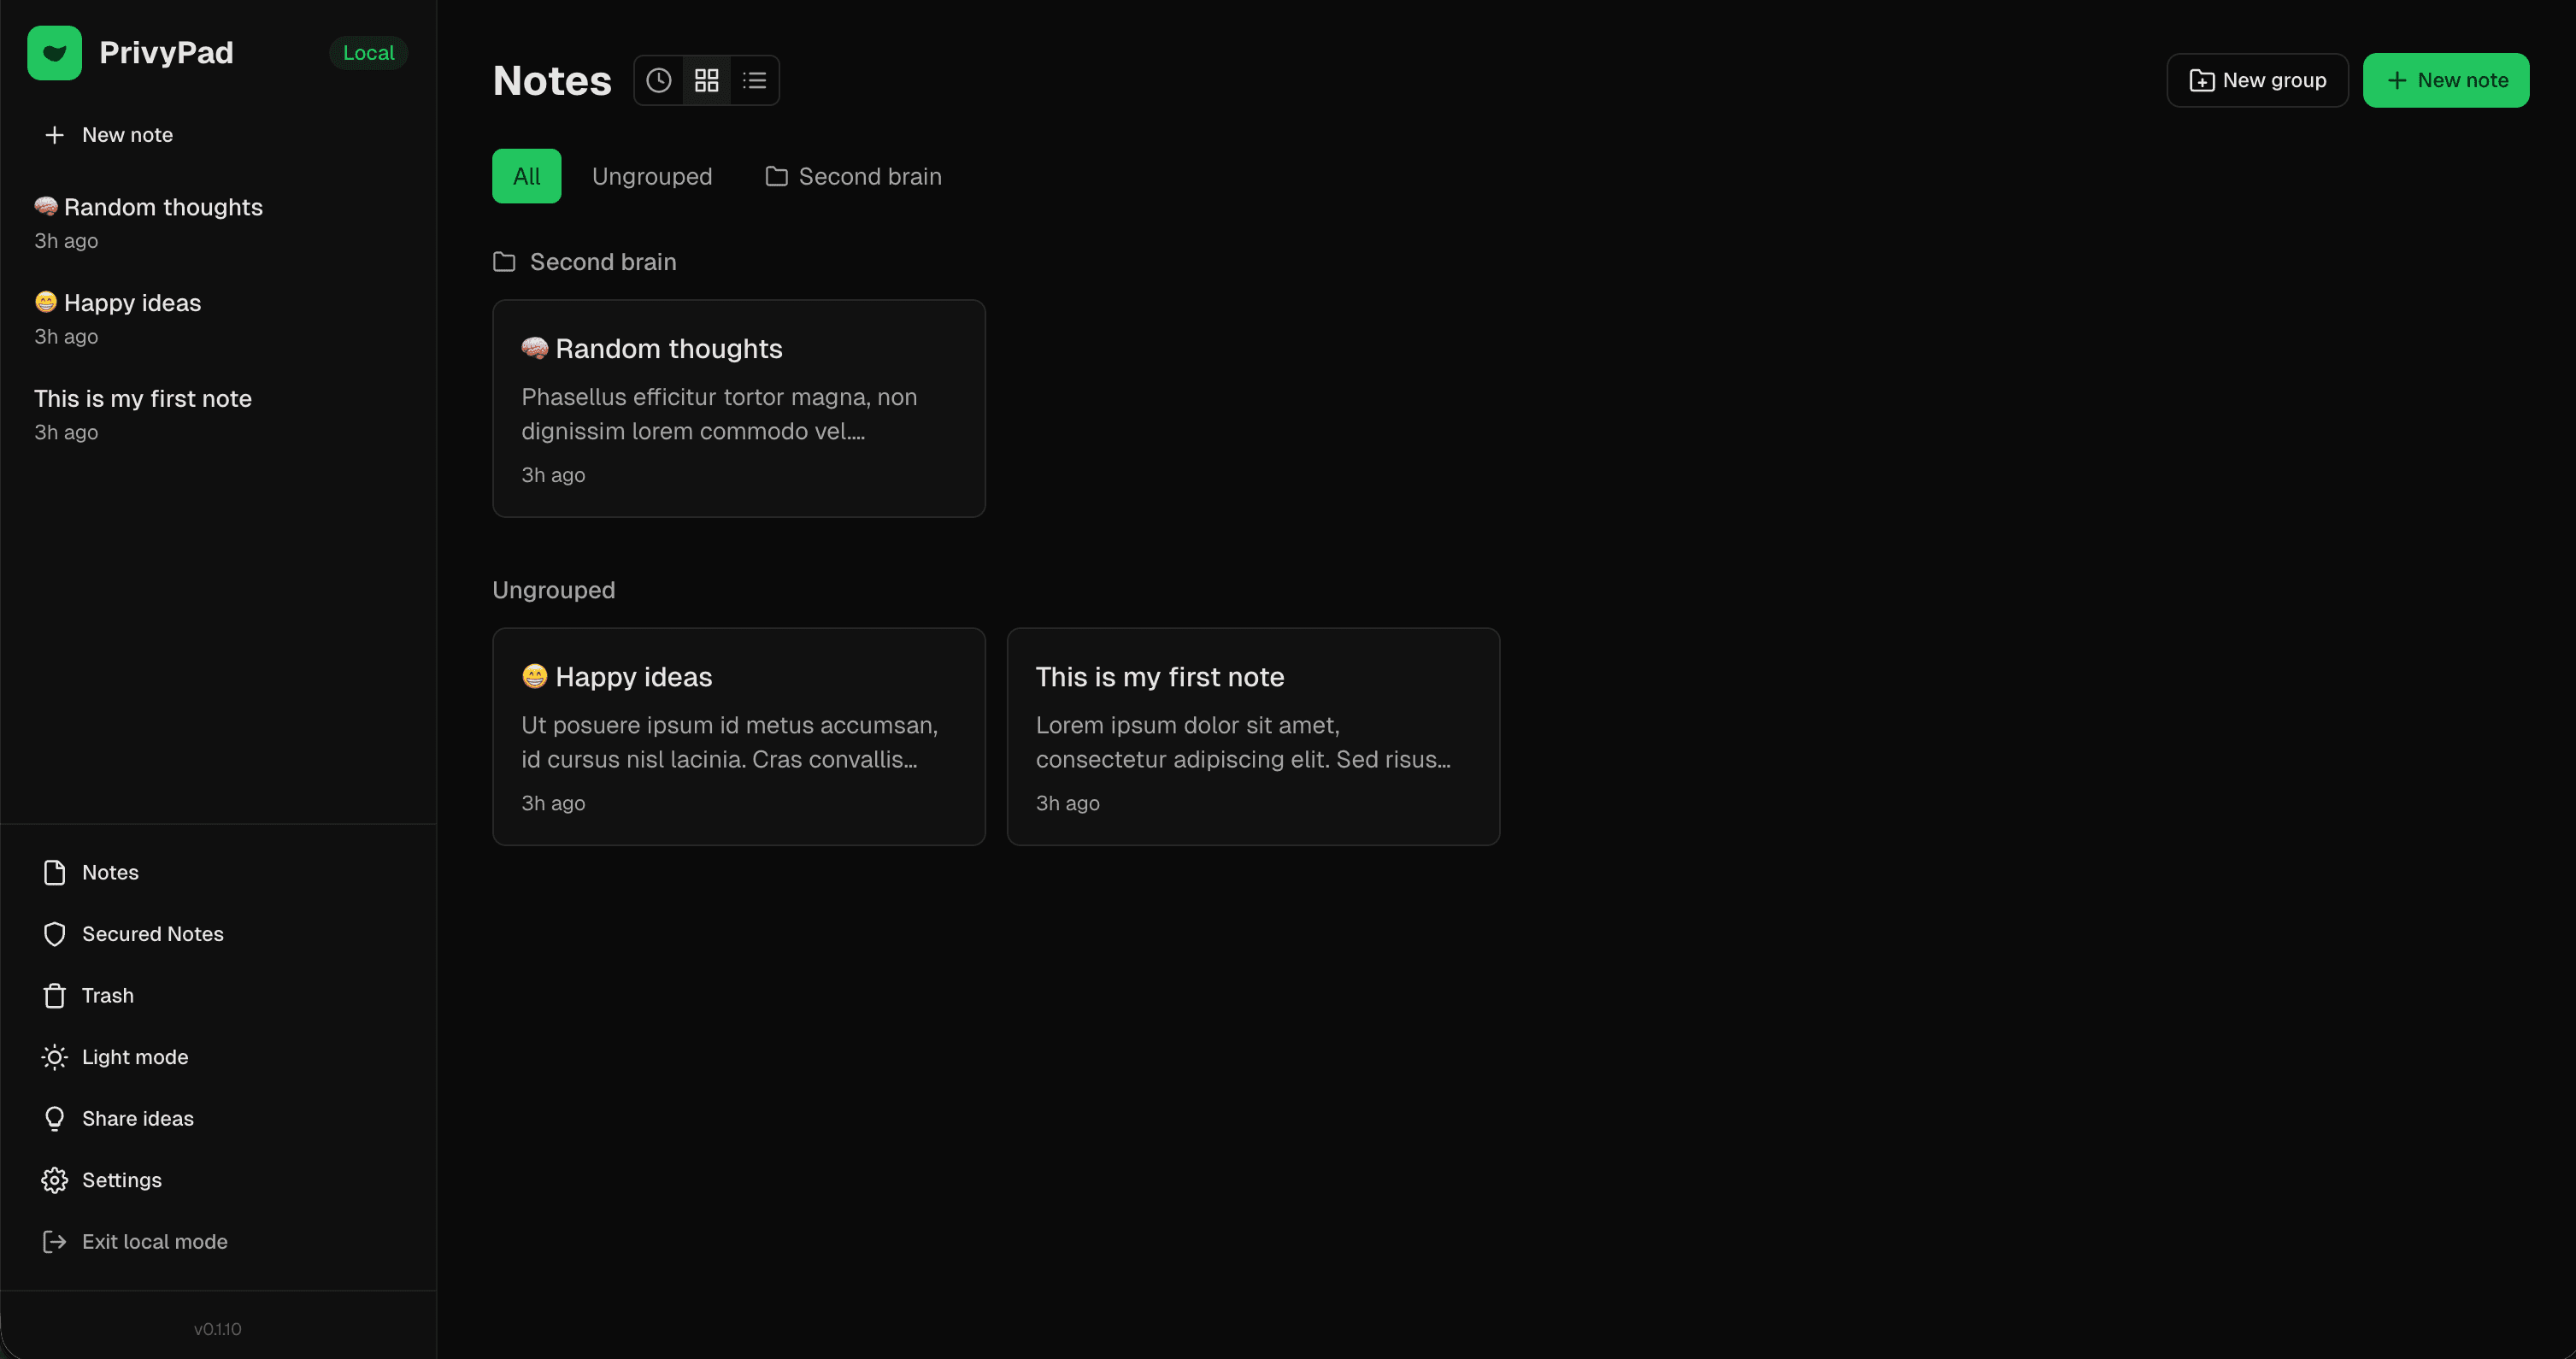The width and height of the screenshot is (2576, 1359).
Task: Open the sort by time icon
Action: (658, 80)
